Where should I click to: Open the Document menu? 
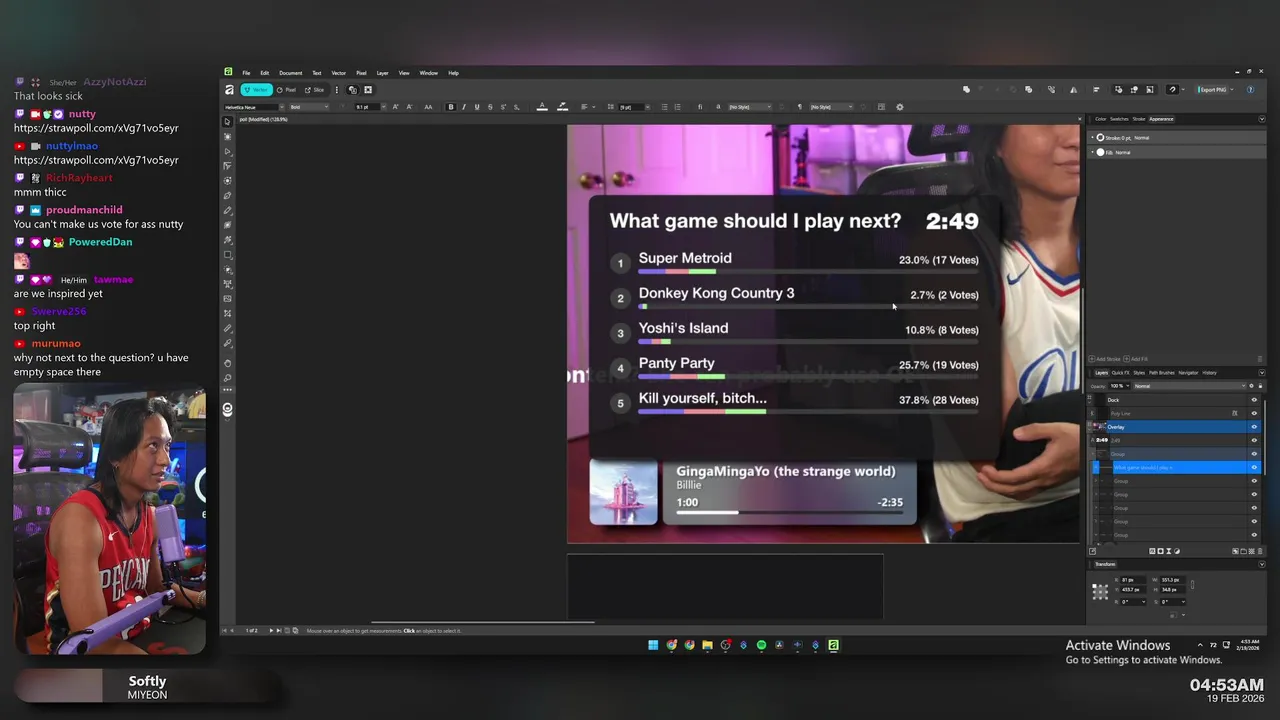coord(290,73)
